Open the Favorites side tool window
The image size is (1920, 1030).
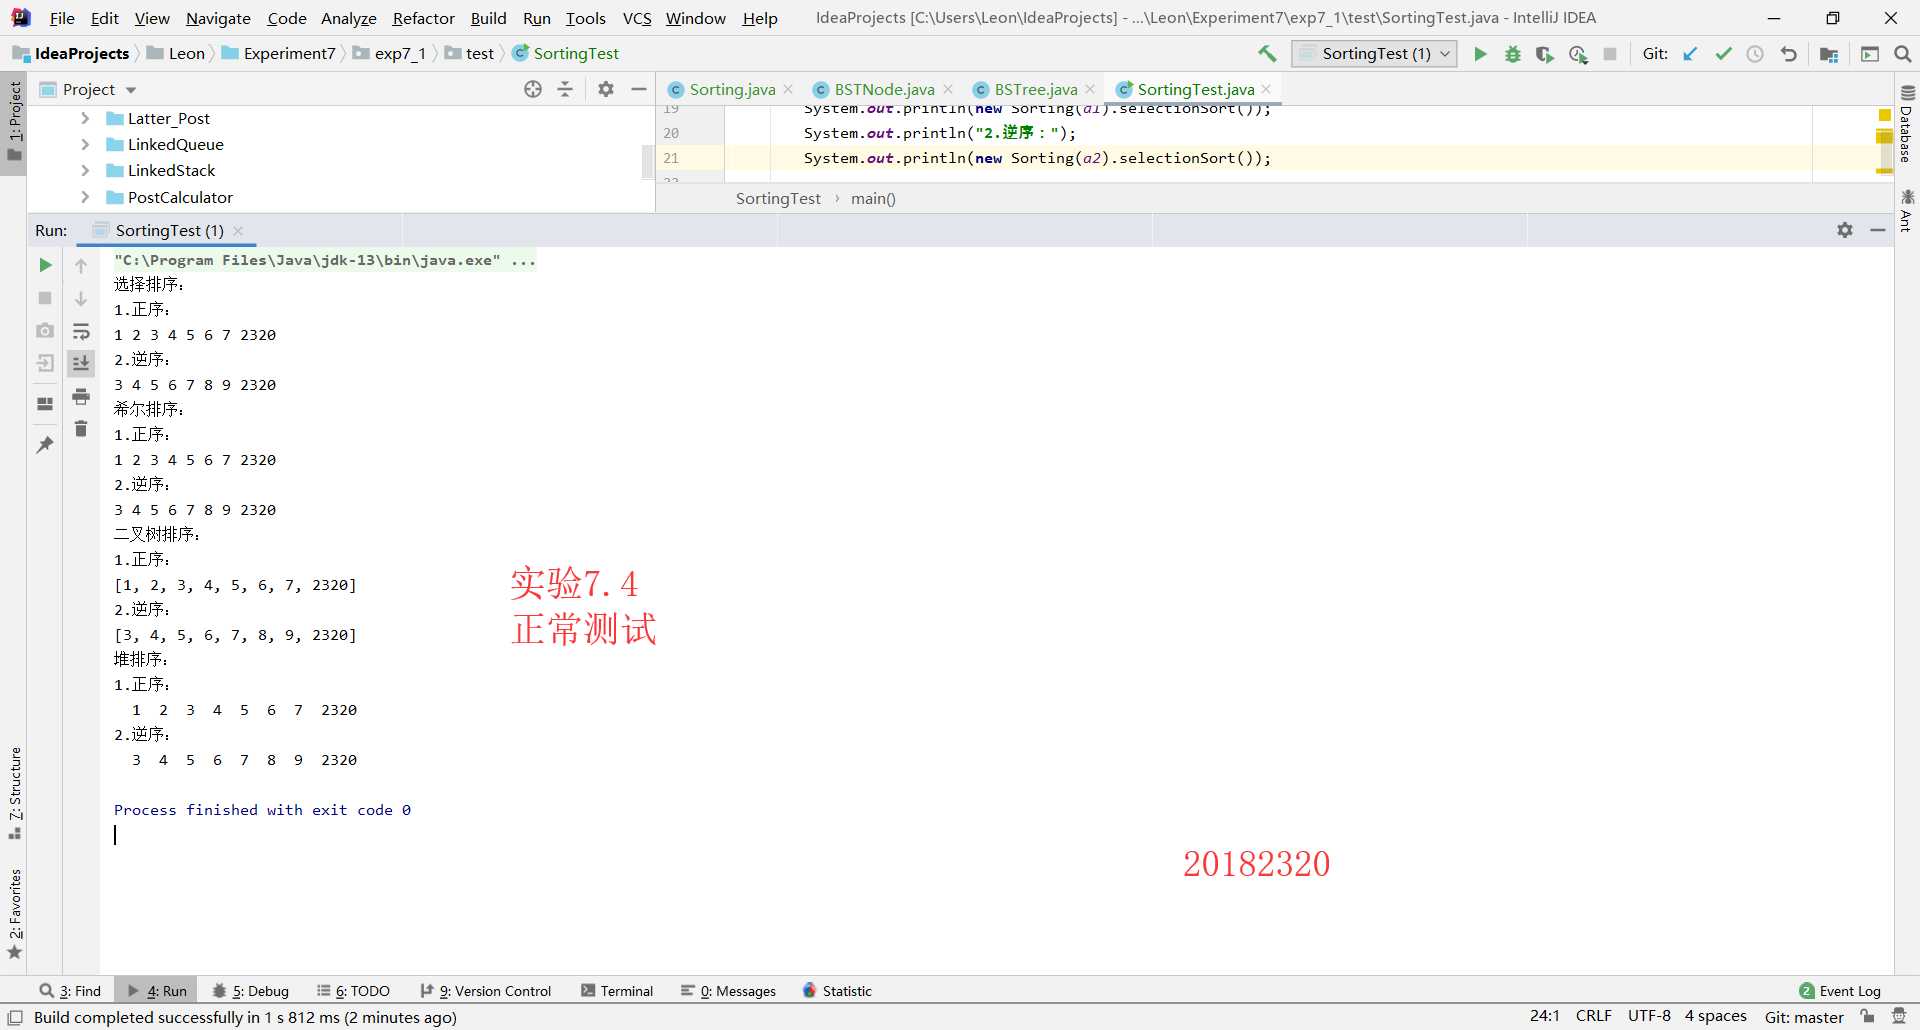[x=15, y=914]
